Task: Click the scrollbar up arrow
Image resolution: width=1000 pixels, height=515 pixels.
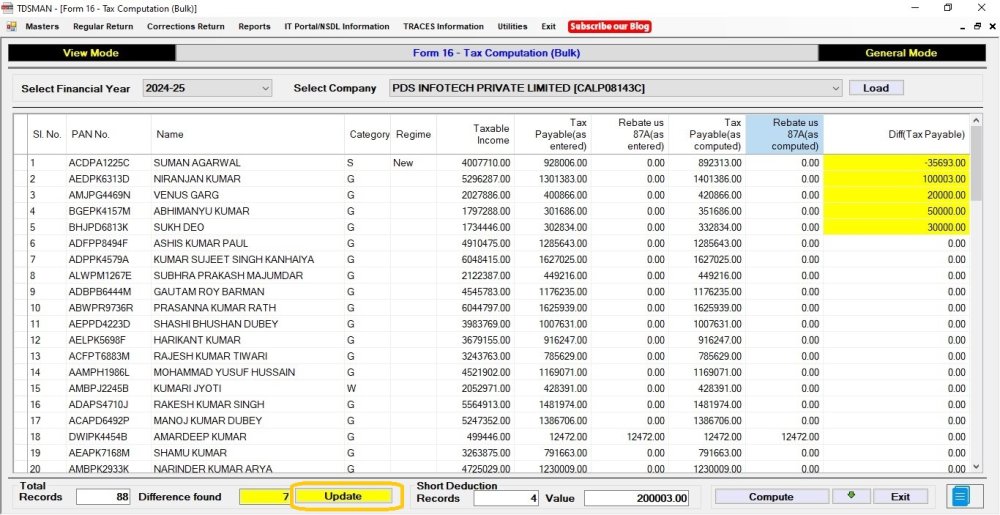Action: click(977, 122)
